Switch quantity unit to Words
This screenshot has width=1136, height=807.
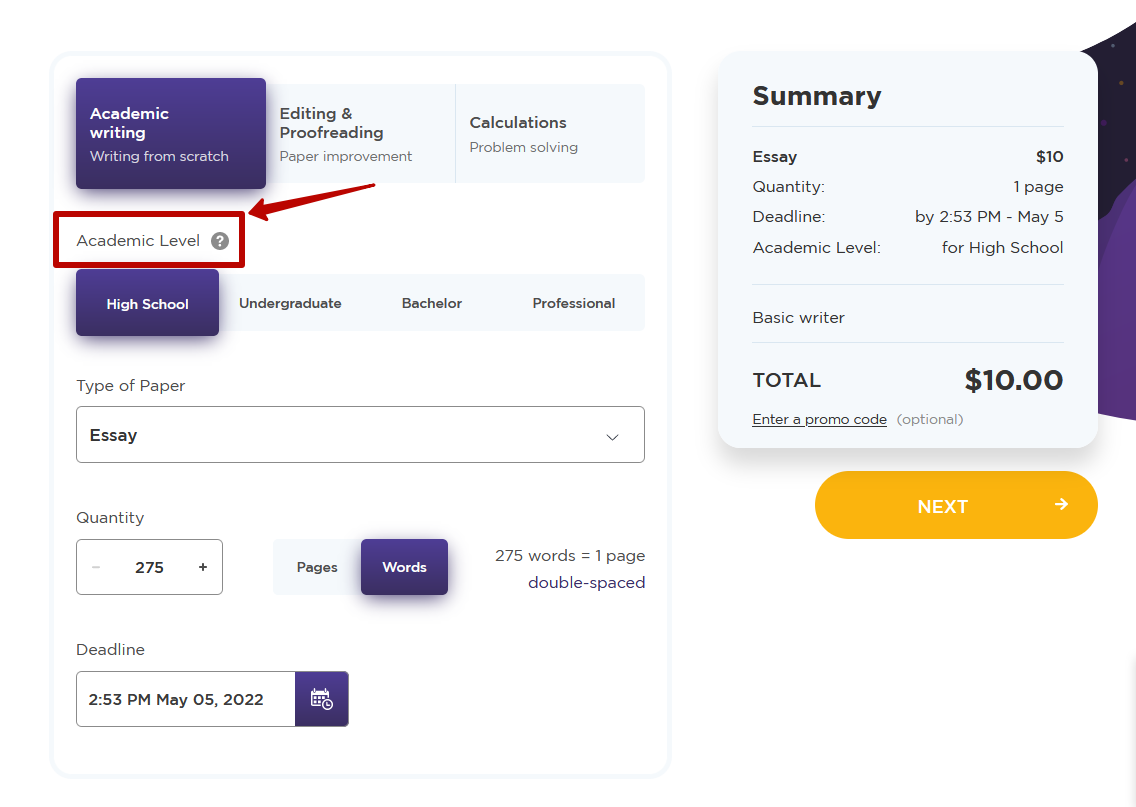point(404,567)
